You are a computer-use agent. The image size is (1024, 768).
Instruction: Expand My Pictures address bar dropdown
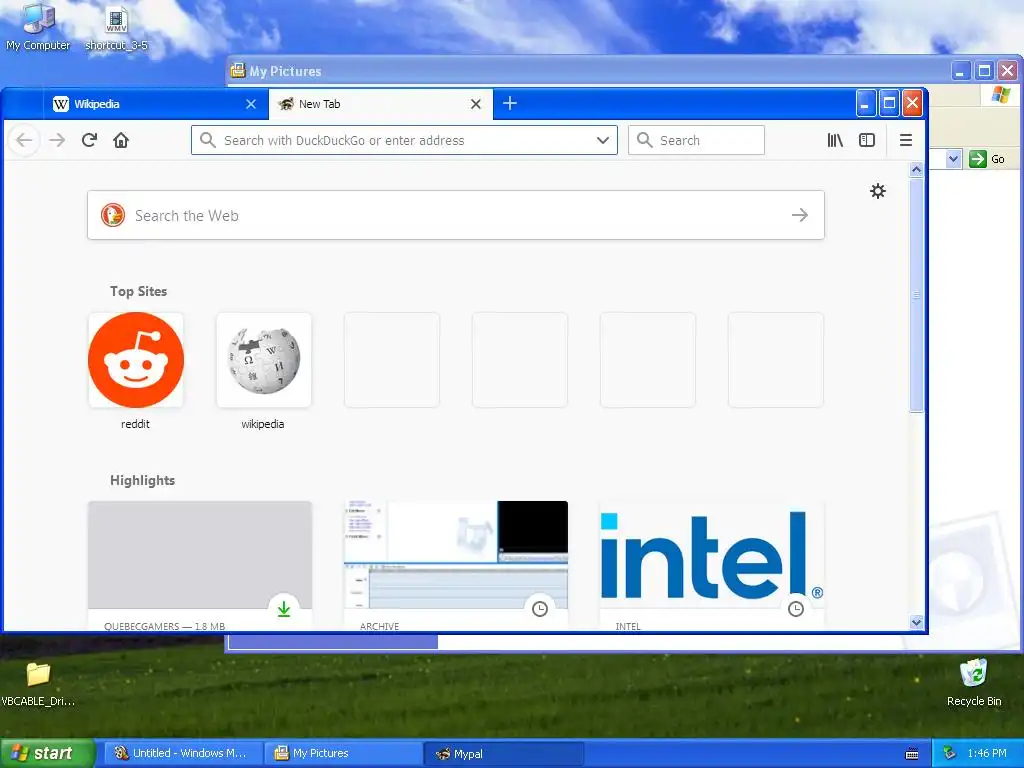[x=953, y=159]
